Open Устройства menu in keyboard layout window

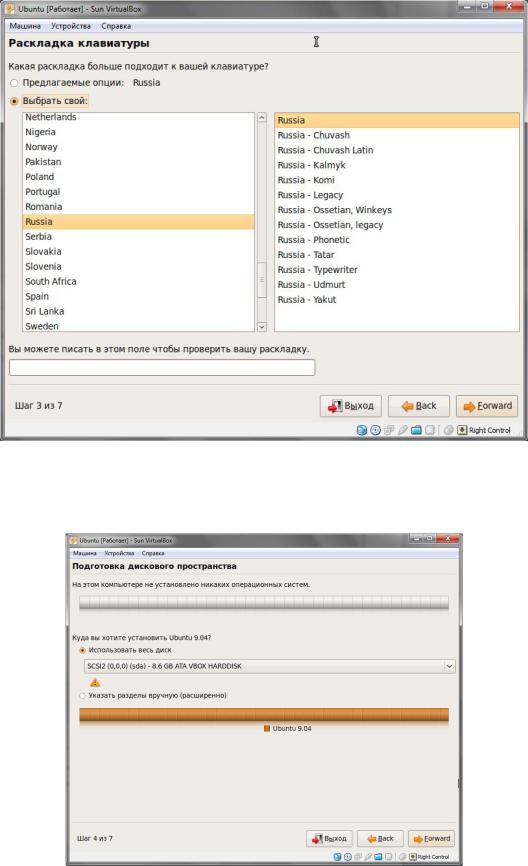(71, 26)
